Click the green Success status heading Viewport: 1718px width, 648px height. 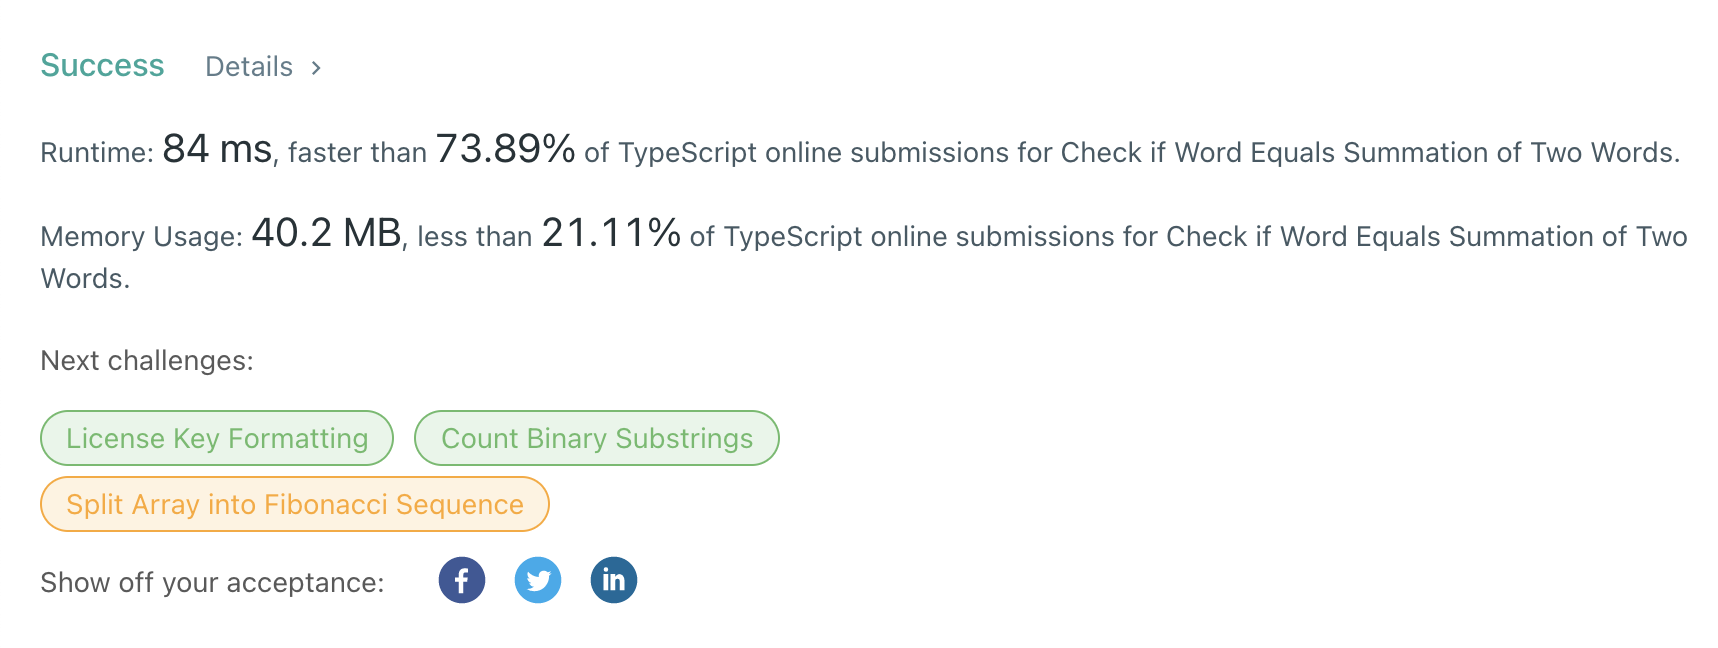coord(102,66)
